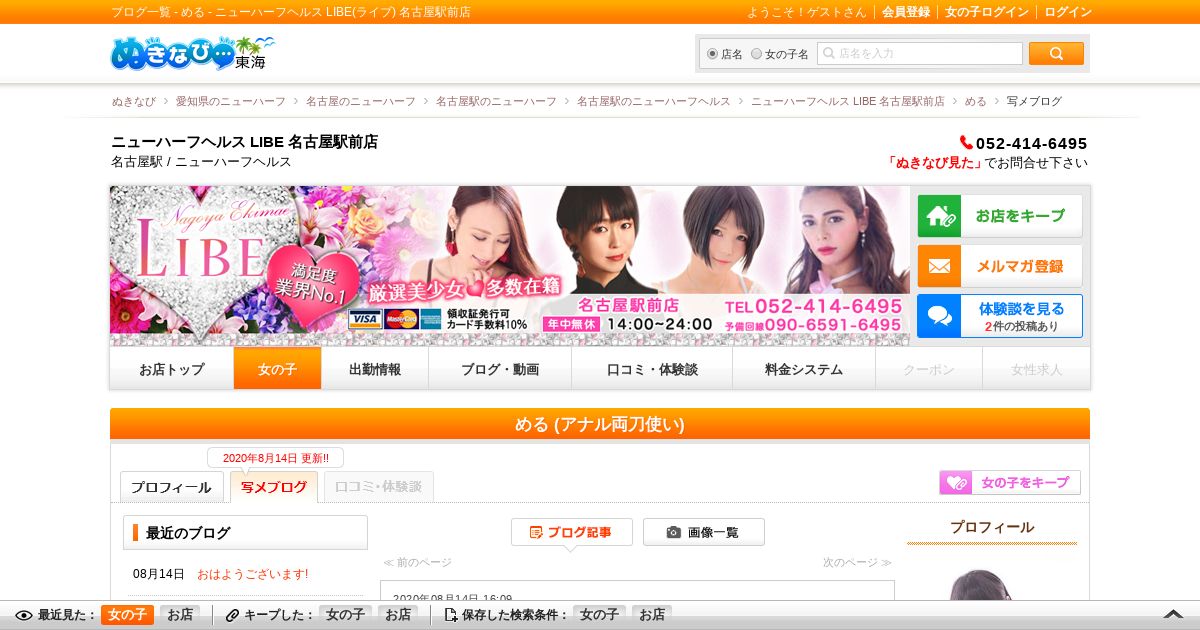The image size is (1200, 630).
Task: Click the 2020年8月14日 更新!! badge
Action: [275, 458]
